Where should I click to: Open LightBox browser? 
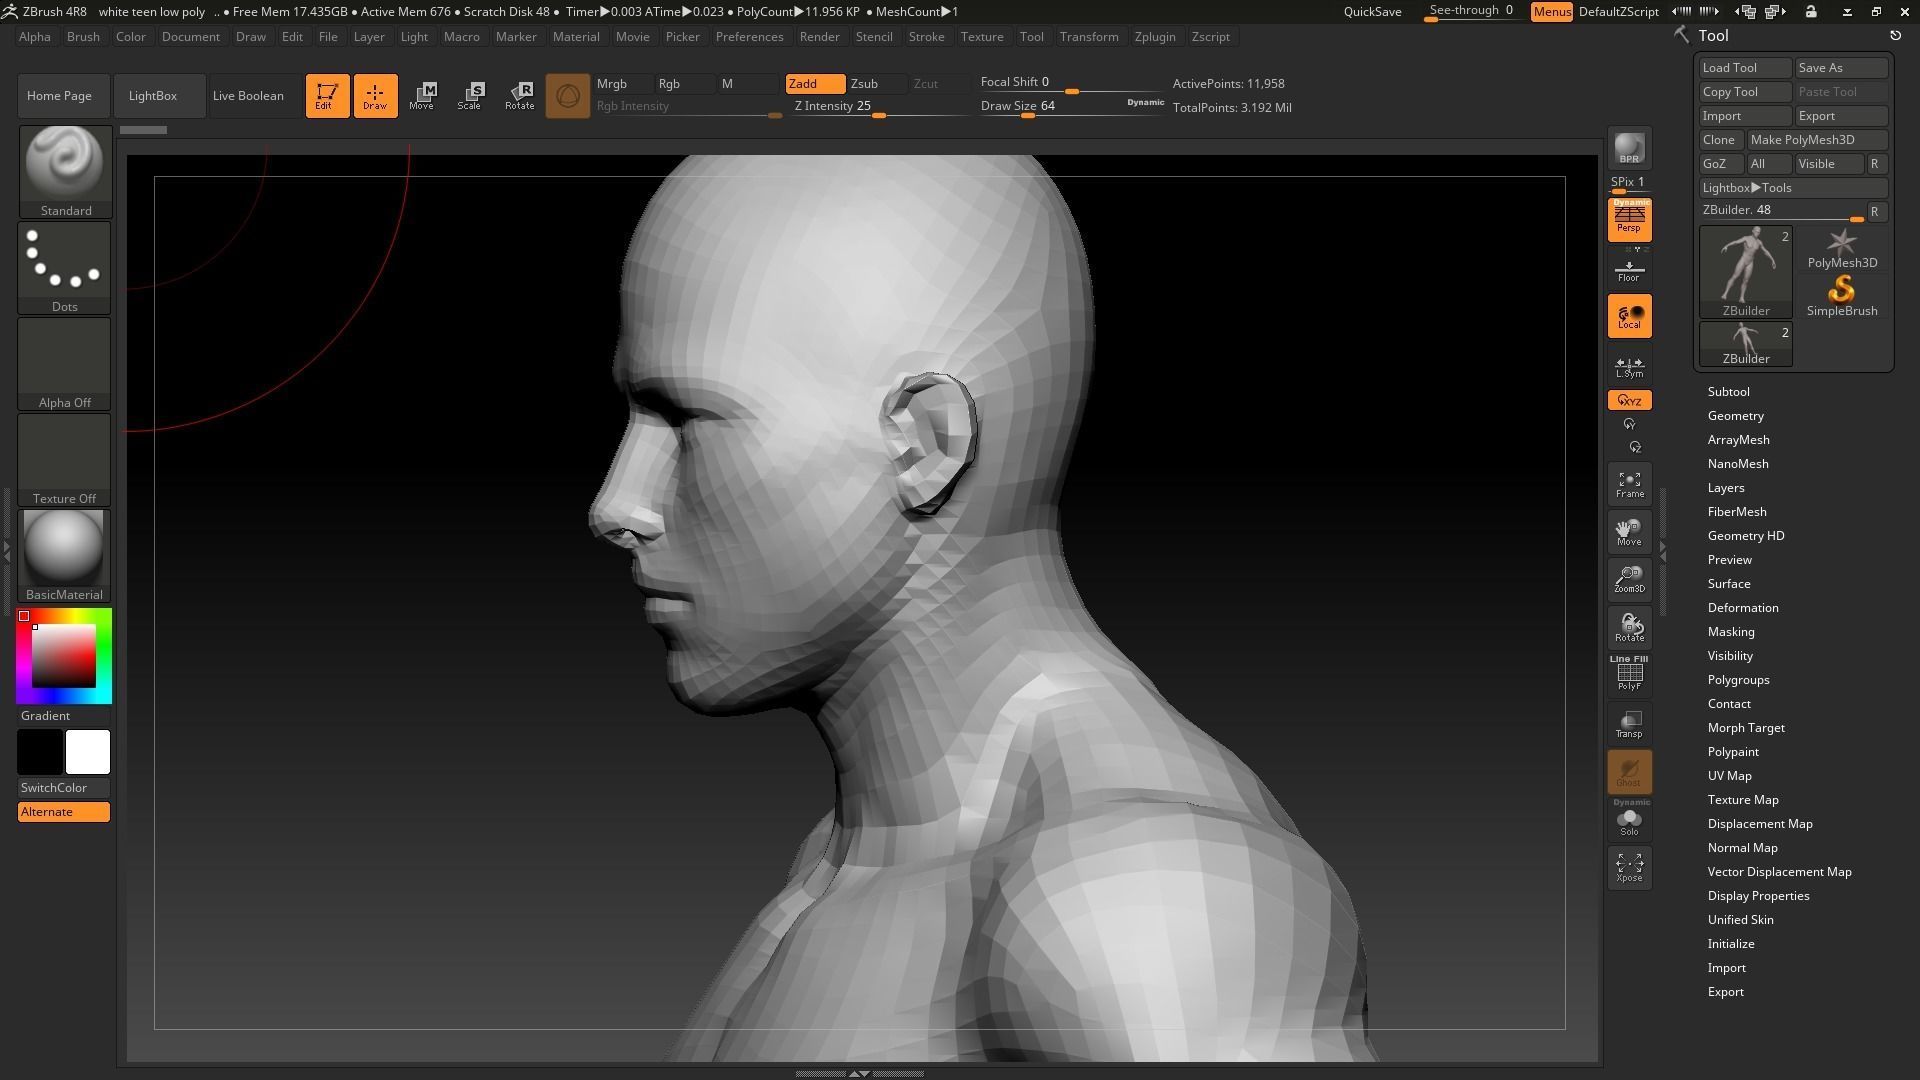(x=160, y=96)
